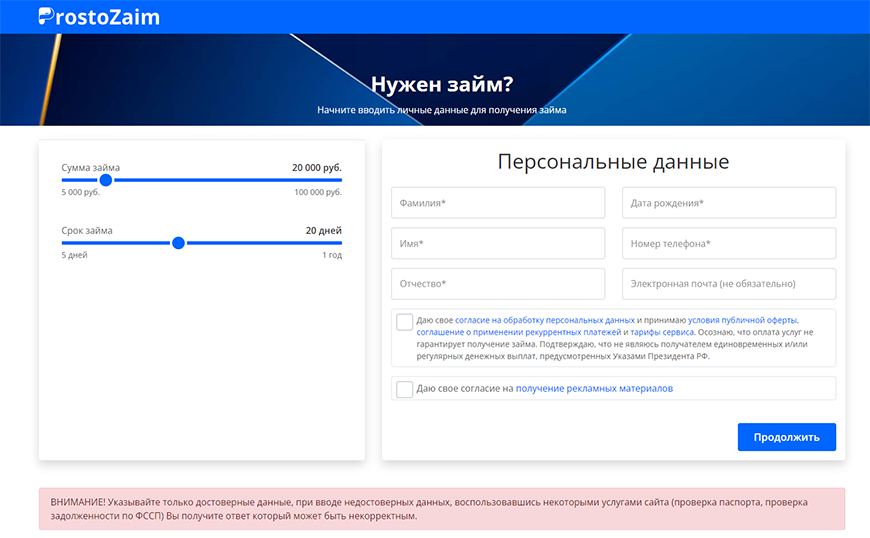The image size is (870, 538).
Task: Focus the Номер телефона field
Action: point(728,244)
